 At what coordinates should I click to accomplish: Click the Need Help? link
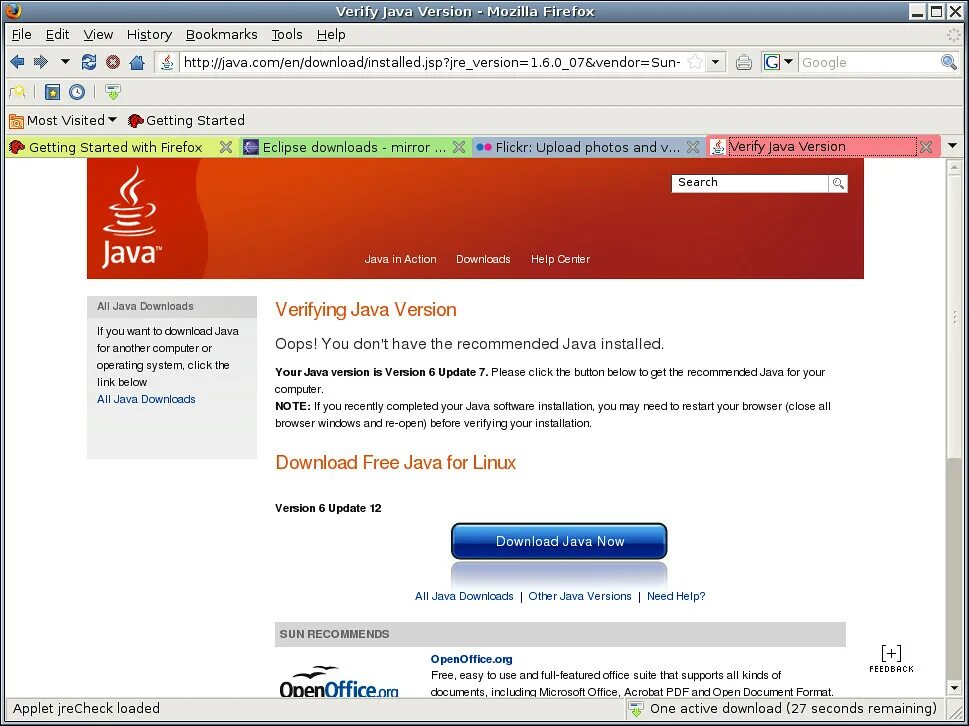tap(676, 596)
